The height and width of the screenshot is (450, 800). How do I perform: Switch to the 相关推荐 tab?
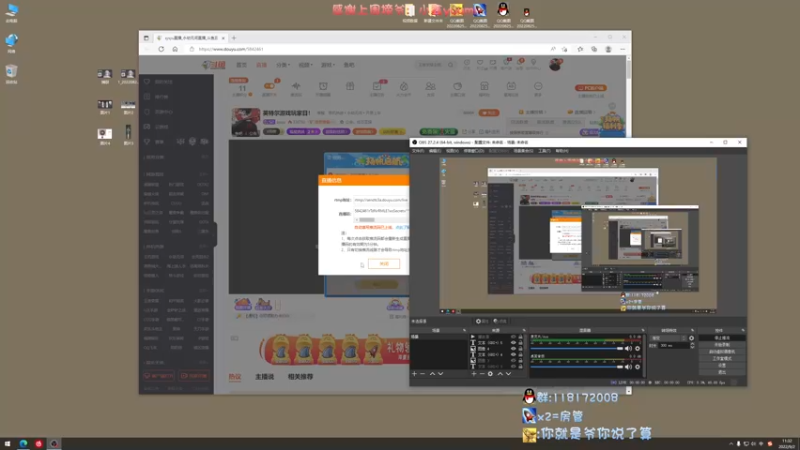301,377
